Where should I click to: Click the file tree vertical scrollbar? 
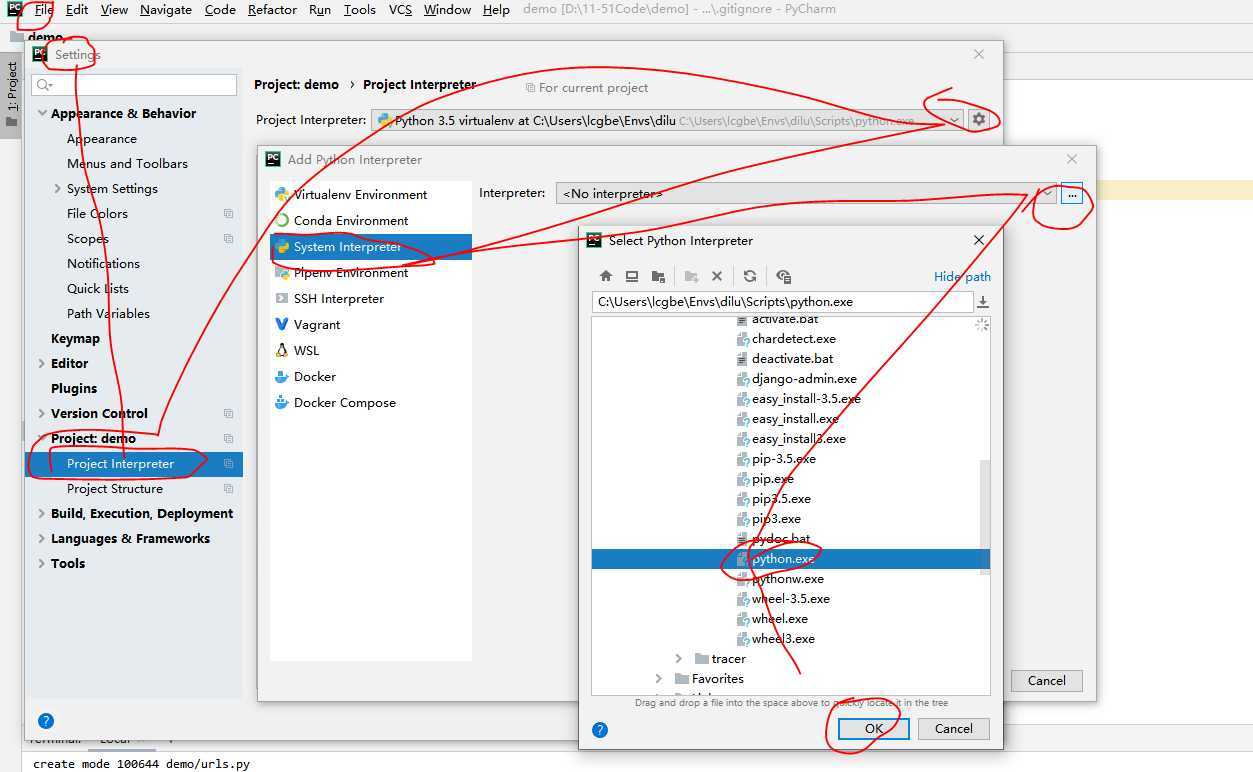click(985, 516)
